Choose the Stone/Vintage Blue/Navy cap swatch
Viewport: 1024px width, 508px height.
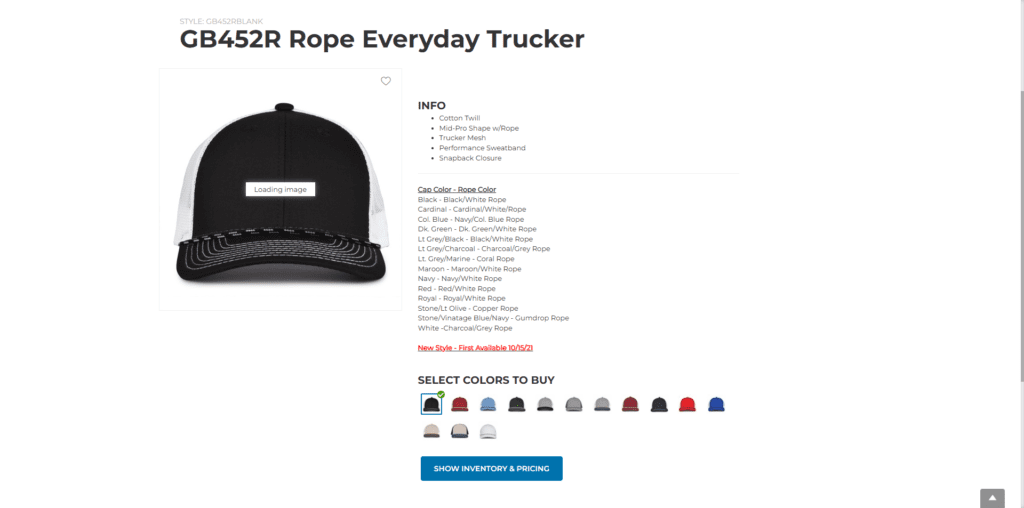pos(460,431)
